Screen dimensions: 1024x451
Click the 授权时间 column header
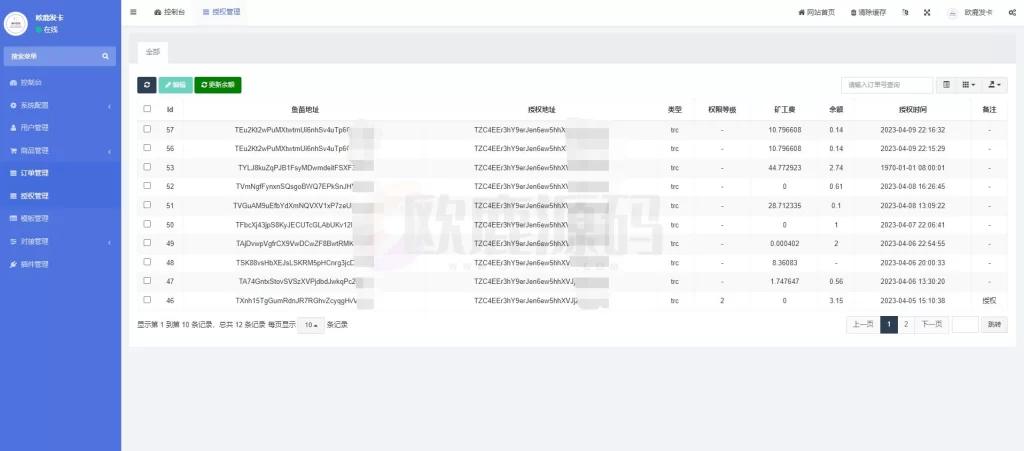pos(912,110)
